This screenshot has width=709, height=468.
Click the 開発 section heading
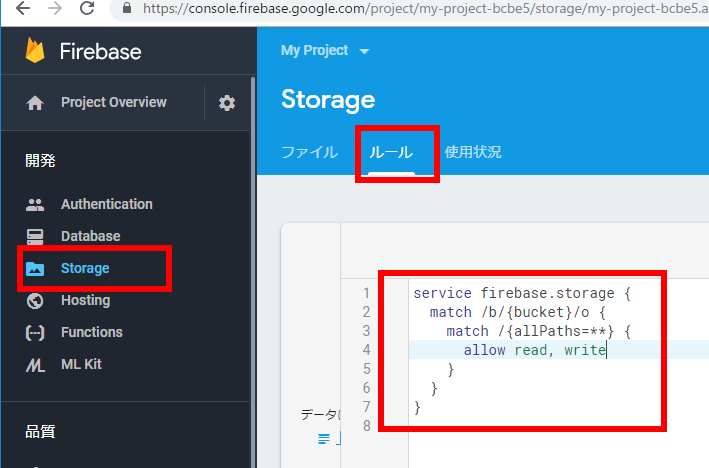click(x=40, y=161)
